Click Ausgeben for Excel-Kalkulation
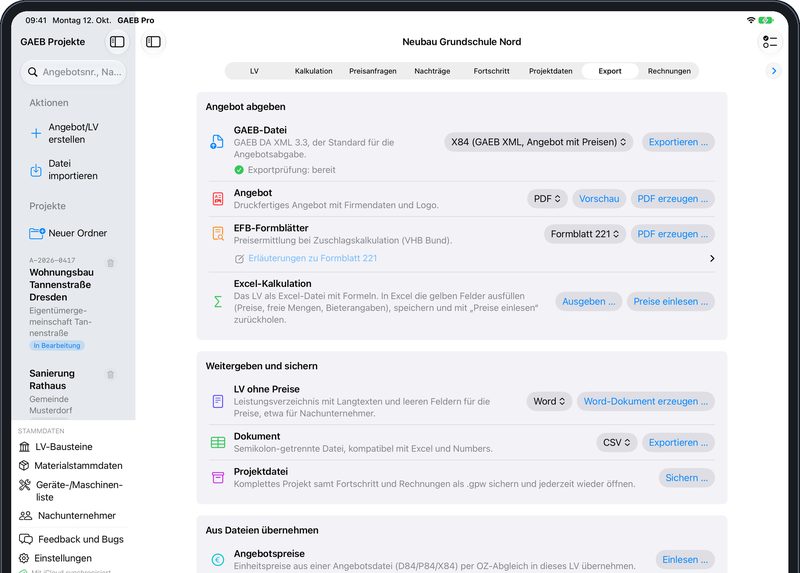 pos(589,302)
